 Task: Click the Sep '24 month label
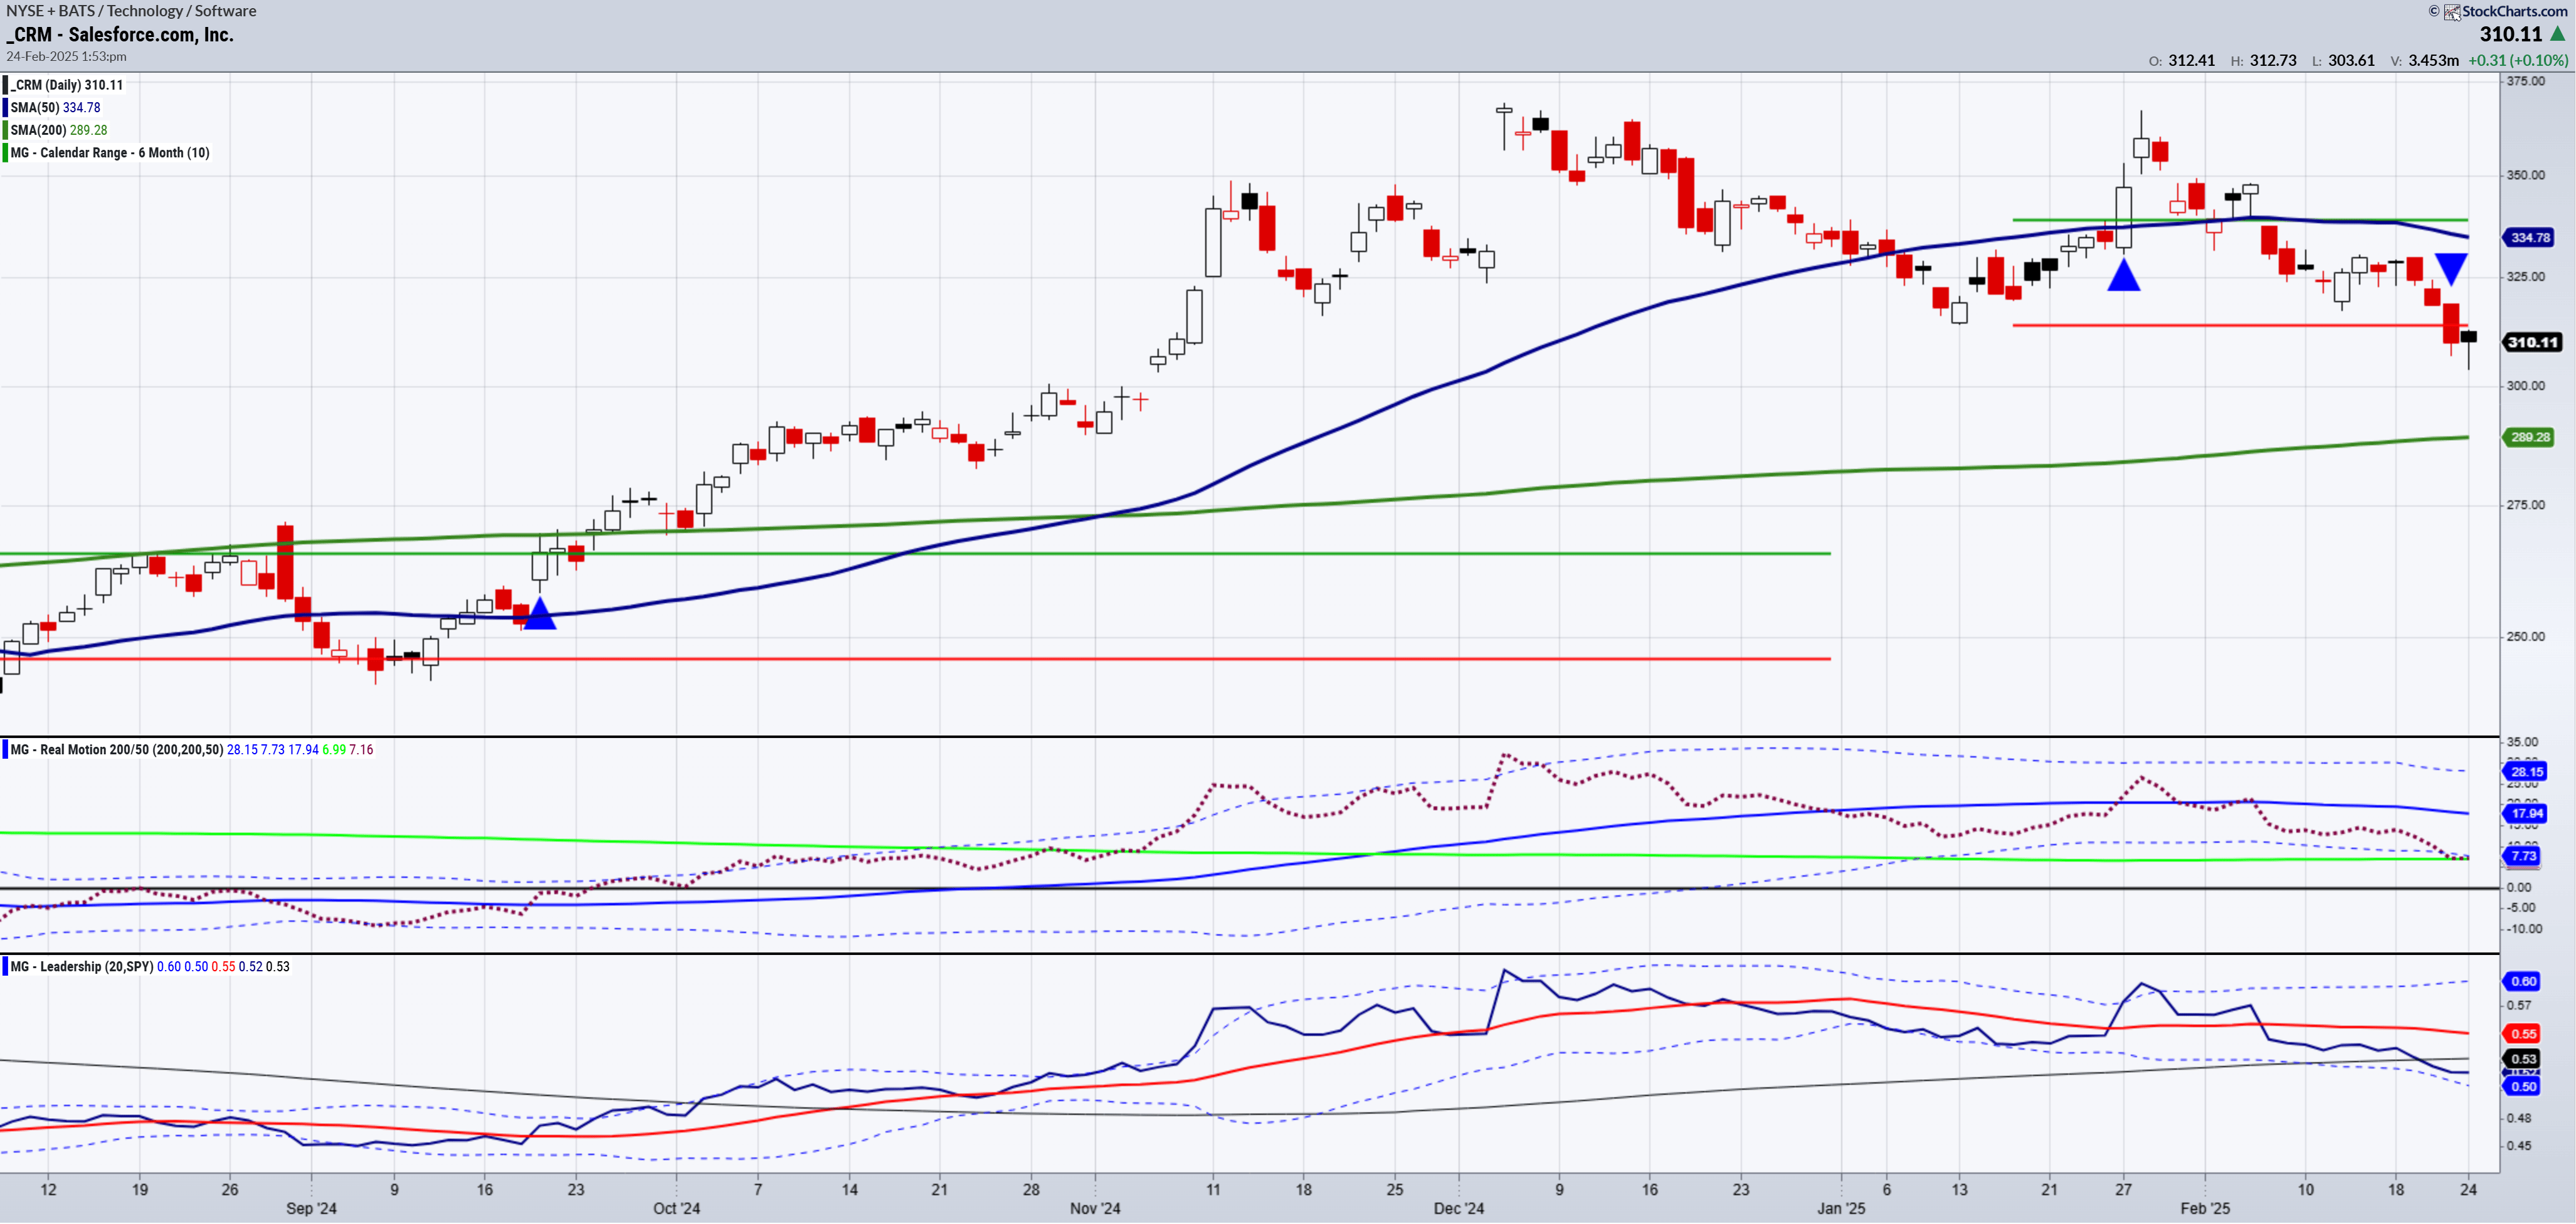click(x=312, y=1208)
